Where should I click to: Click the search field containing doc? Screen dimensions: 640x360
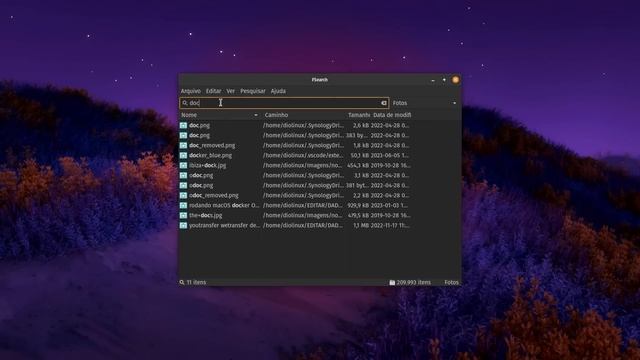284,103
